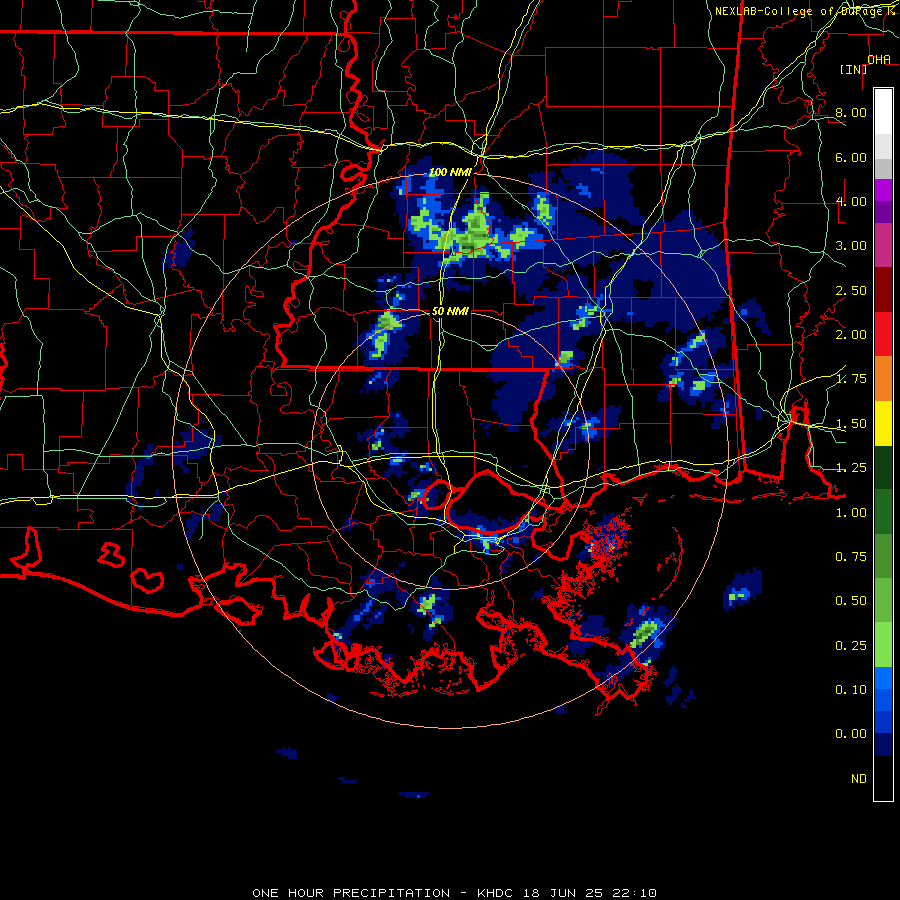The height and width of the screenshot is (900, 900).
Task: Click the bright red swatch in the legend
Action: click(883, 334)
